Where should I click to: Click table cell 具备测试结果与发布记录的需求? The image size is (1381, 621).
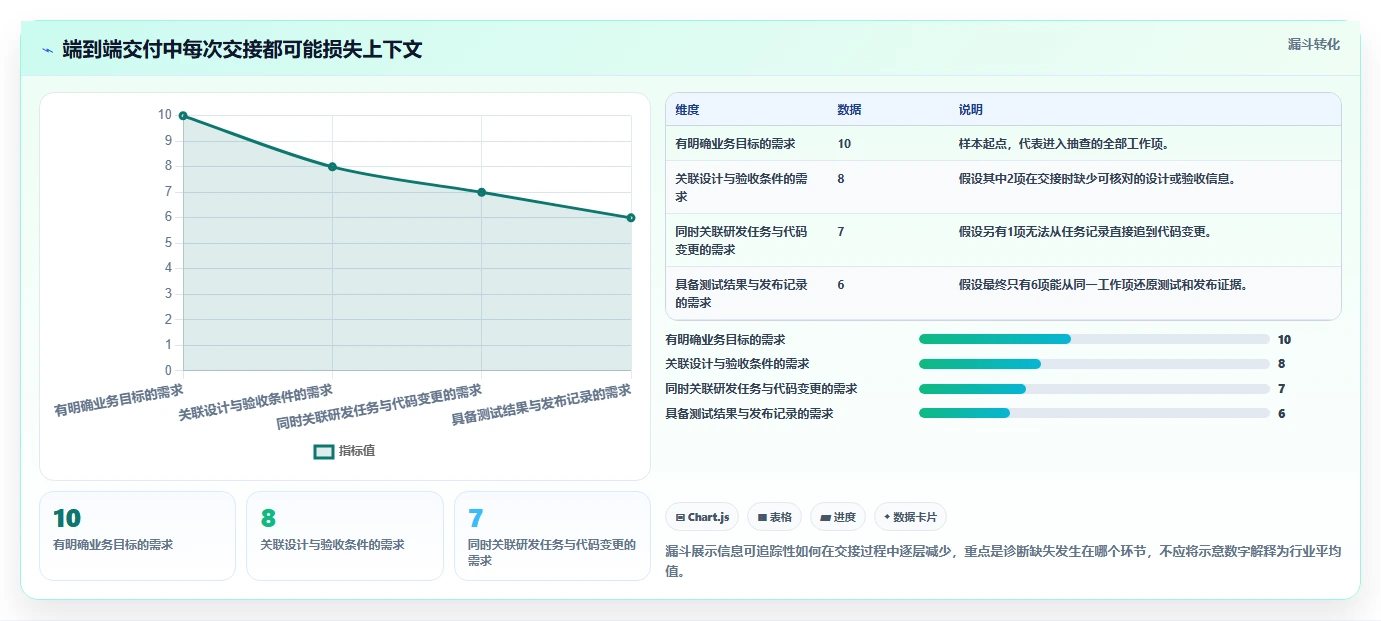coord(742,293)
